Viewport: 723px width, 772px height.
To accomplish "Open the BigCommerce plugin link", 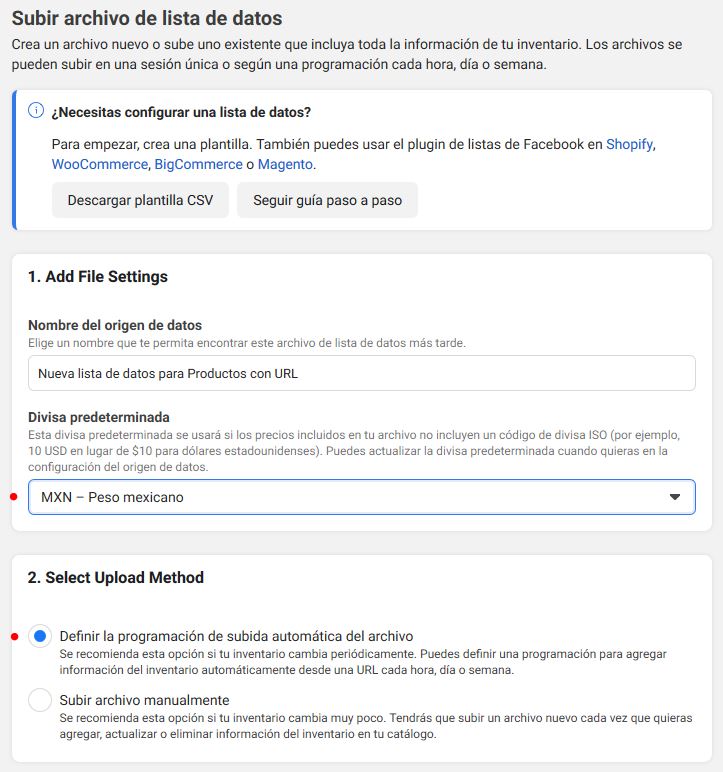I will [198, 164].
